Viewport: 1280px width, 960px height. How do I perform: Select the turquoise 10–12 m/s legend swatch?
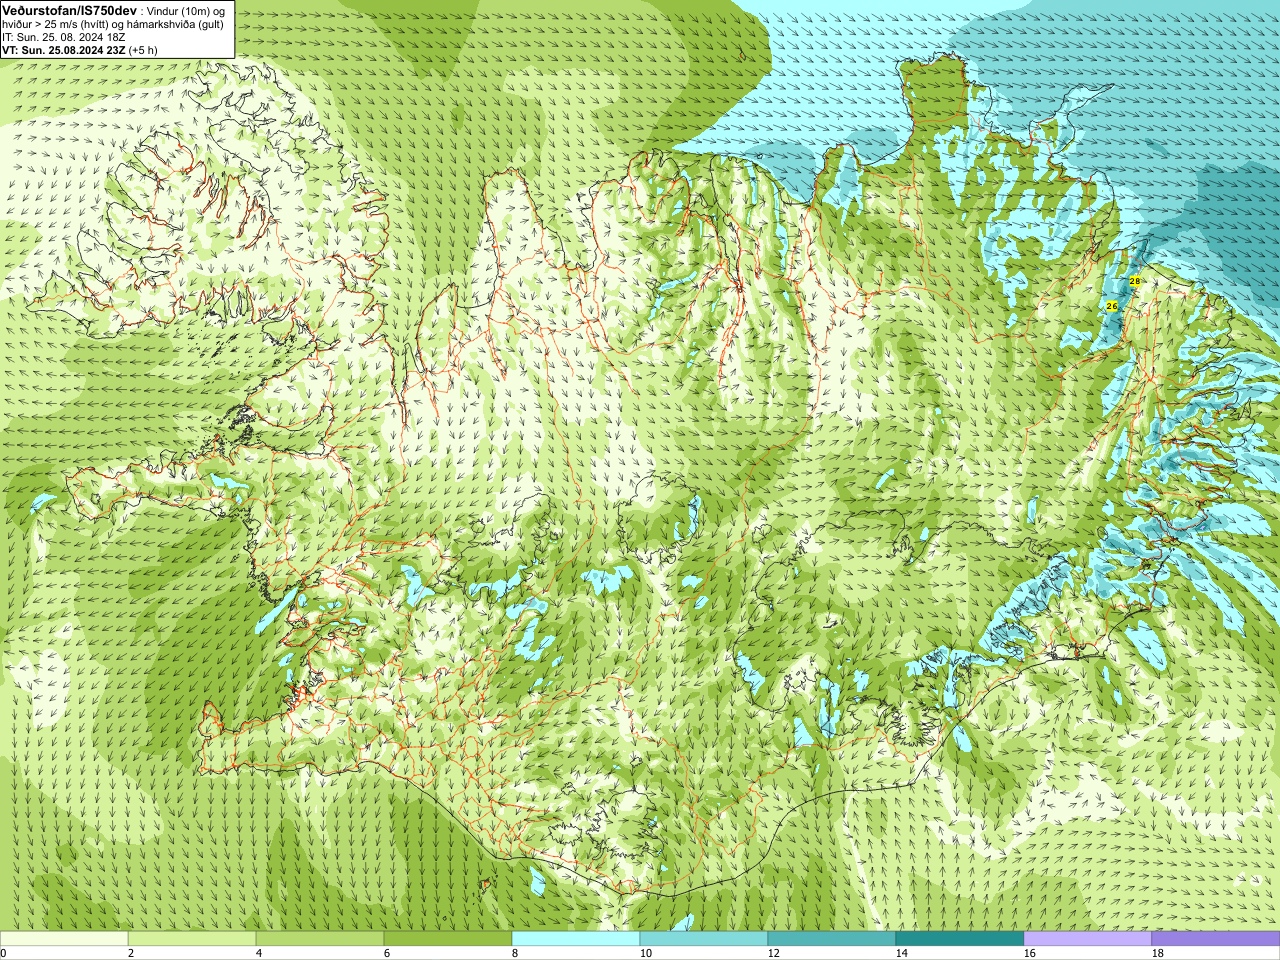pos(704,939)
